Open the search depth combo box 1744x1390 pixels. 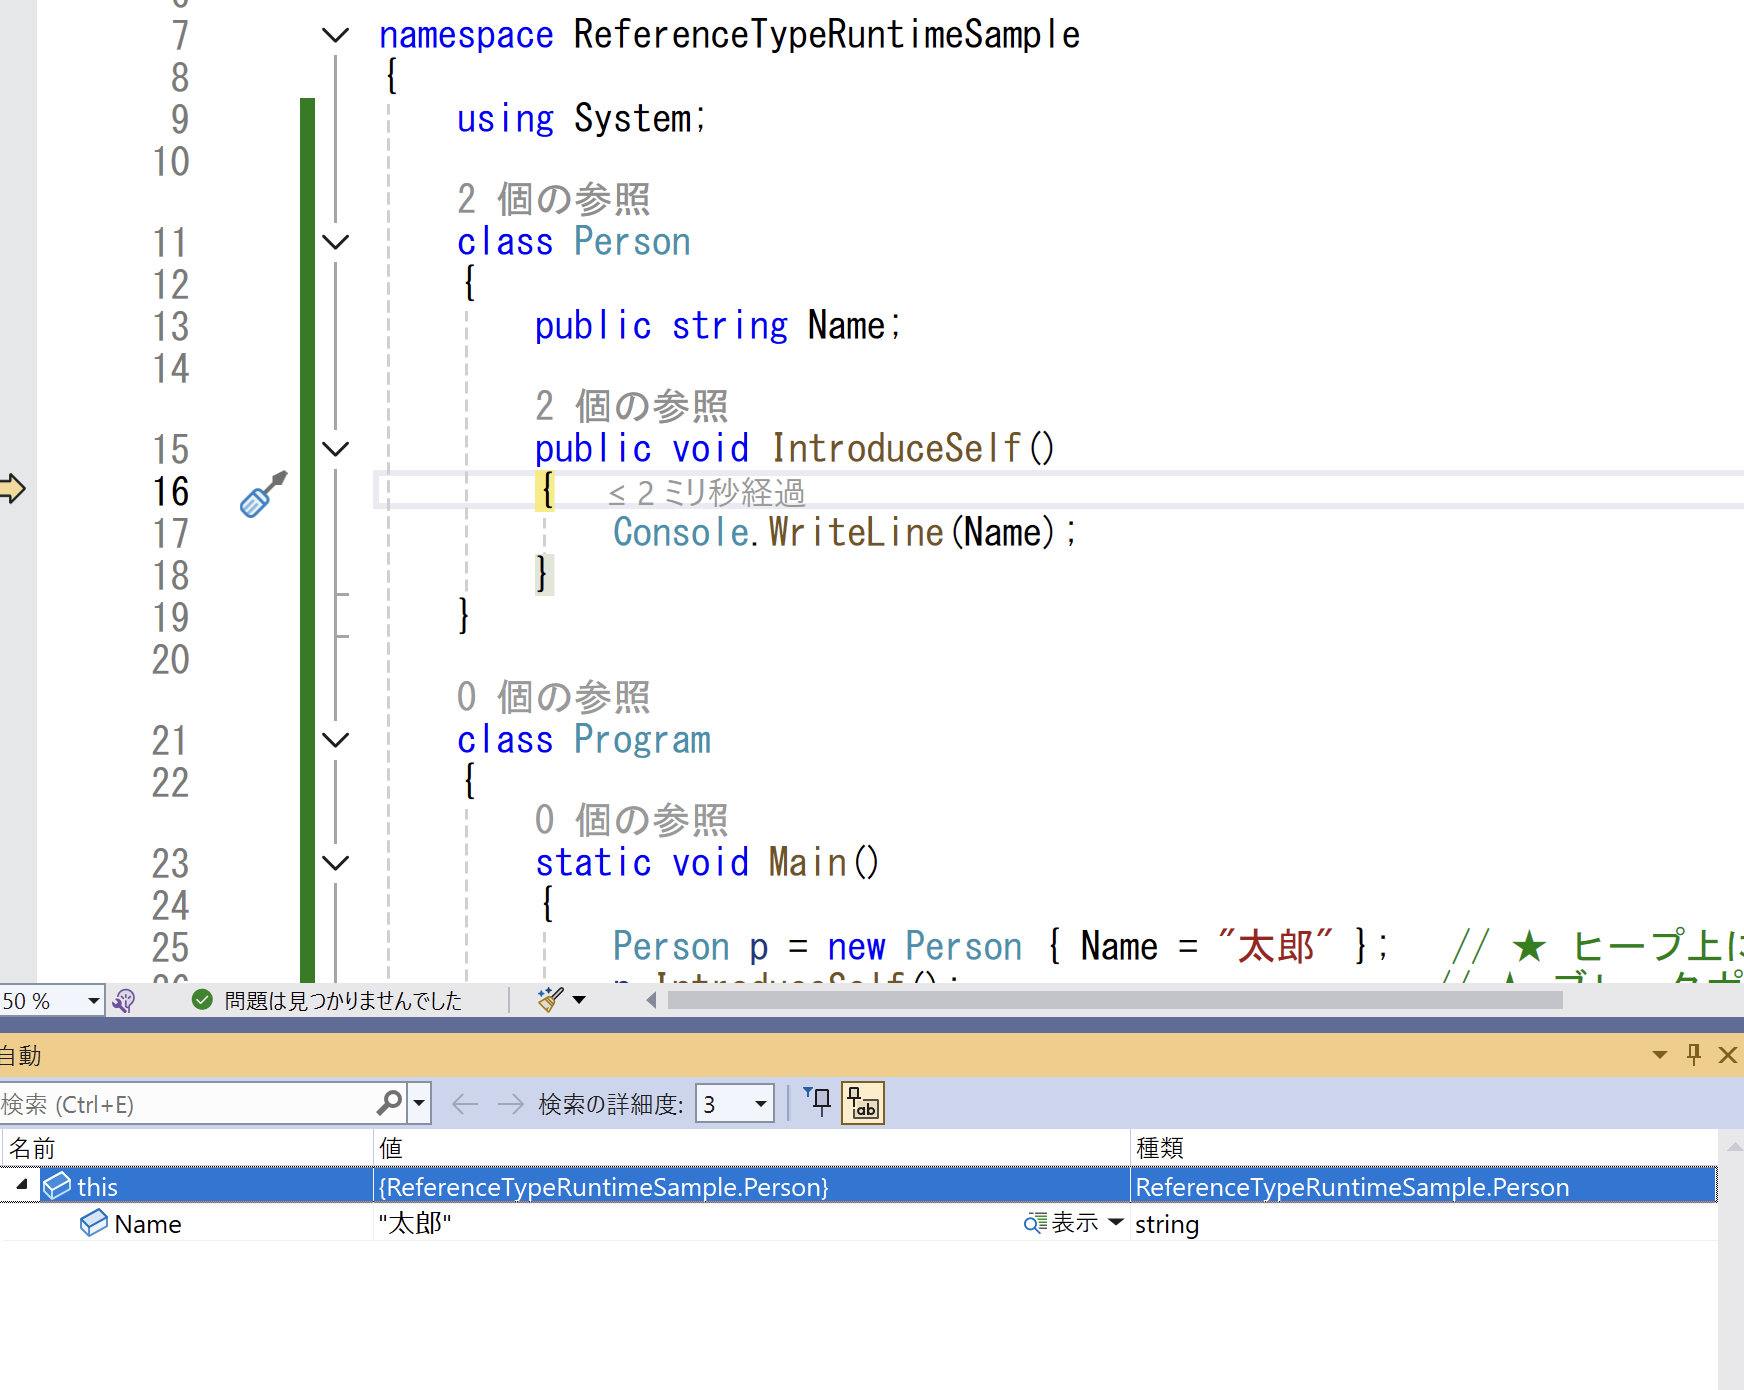(735, 1104)
